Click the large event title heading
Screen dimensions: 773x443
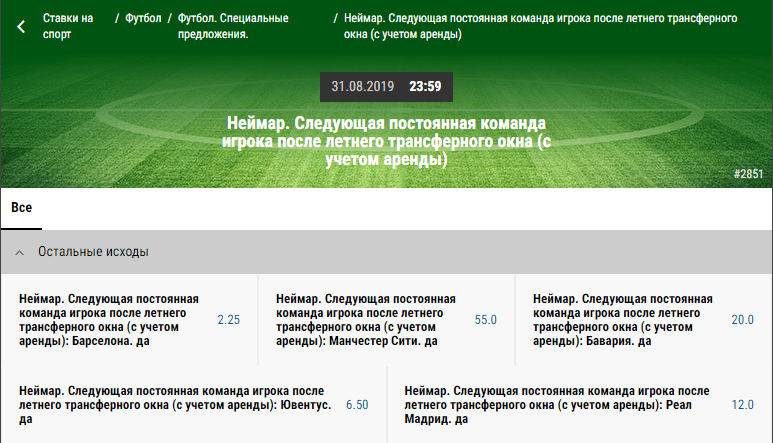coord(386,141)
